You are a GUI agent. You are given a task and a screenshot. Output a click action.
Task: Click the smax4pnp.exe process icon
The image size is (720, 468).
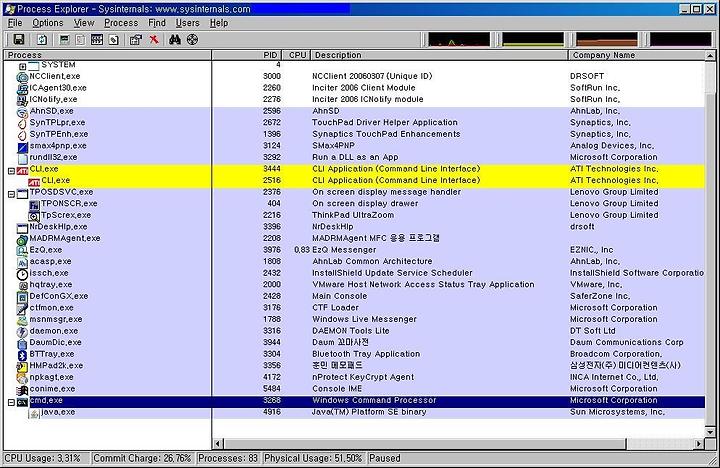pyautogui.click(x=22, y=147)
